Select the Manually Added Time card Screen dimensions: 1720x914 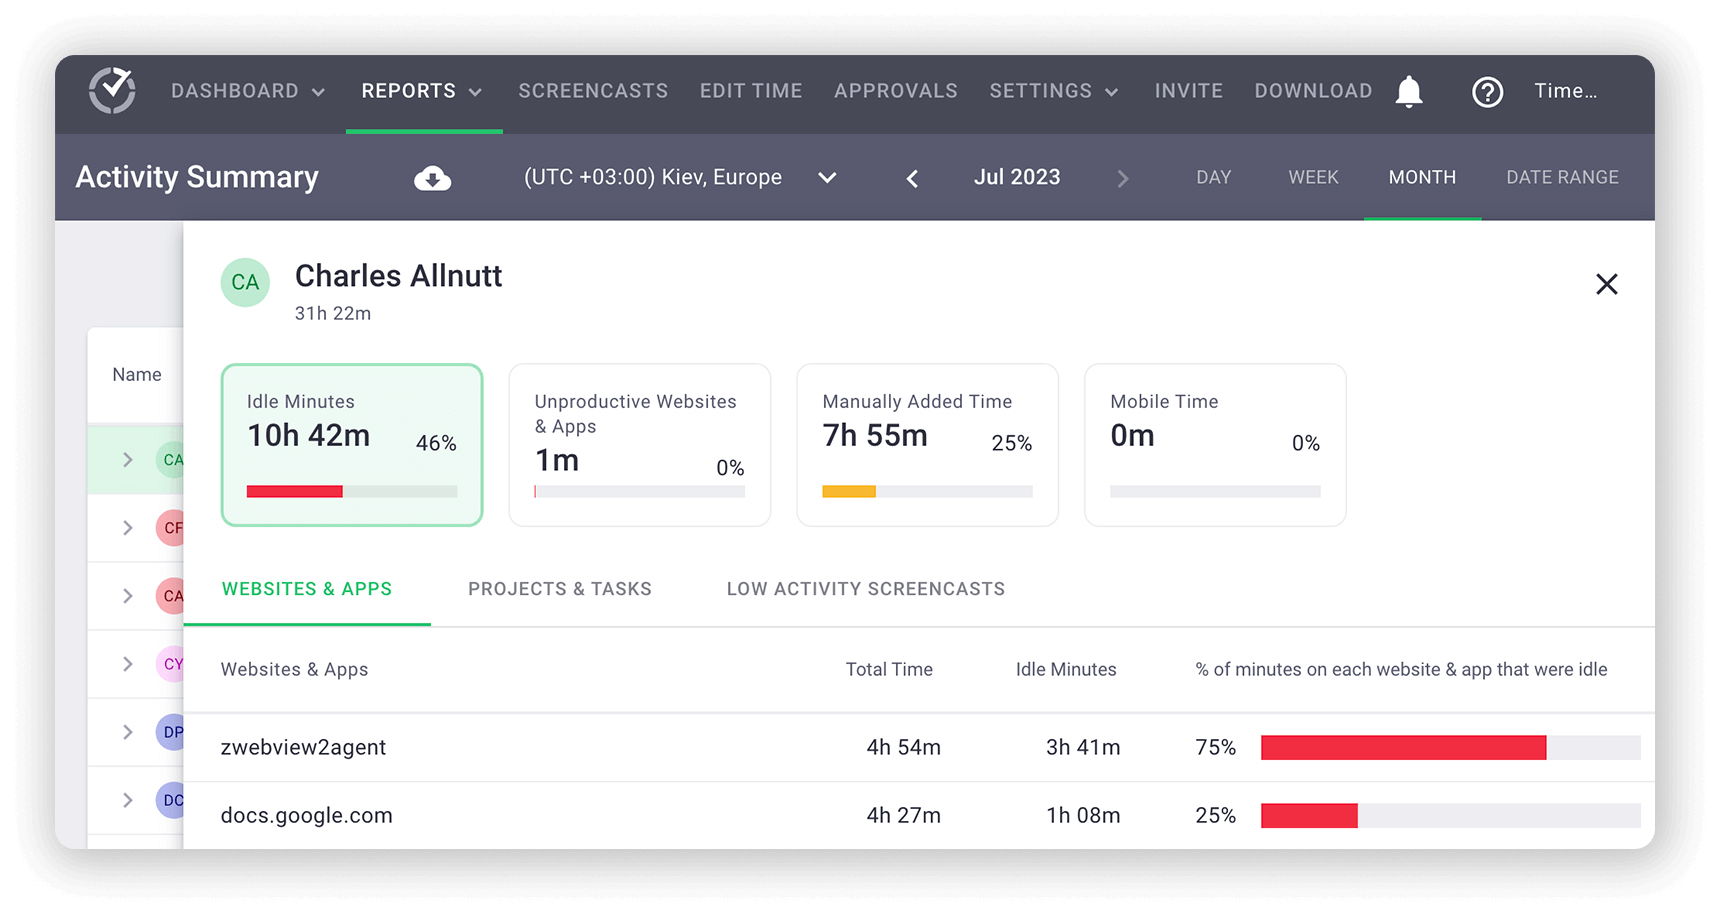click(x=927, y=445)
